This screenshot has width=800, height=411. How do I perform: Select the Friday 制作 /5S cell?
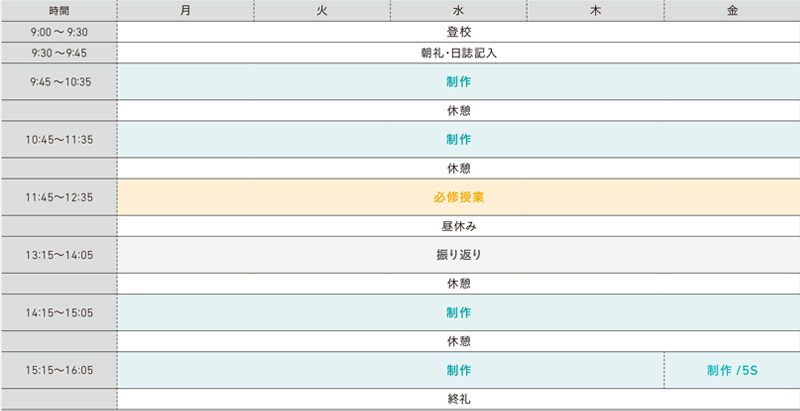[x=732, y=370]
